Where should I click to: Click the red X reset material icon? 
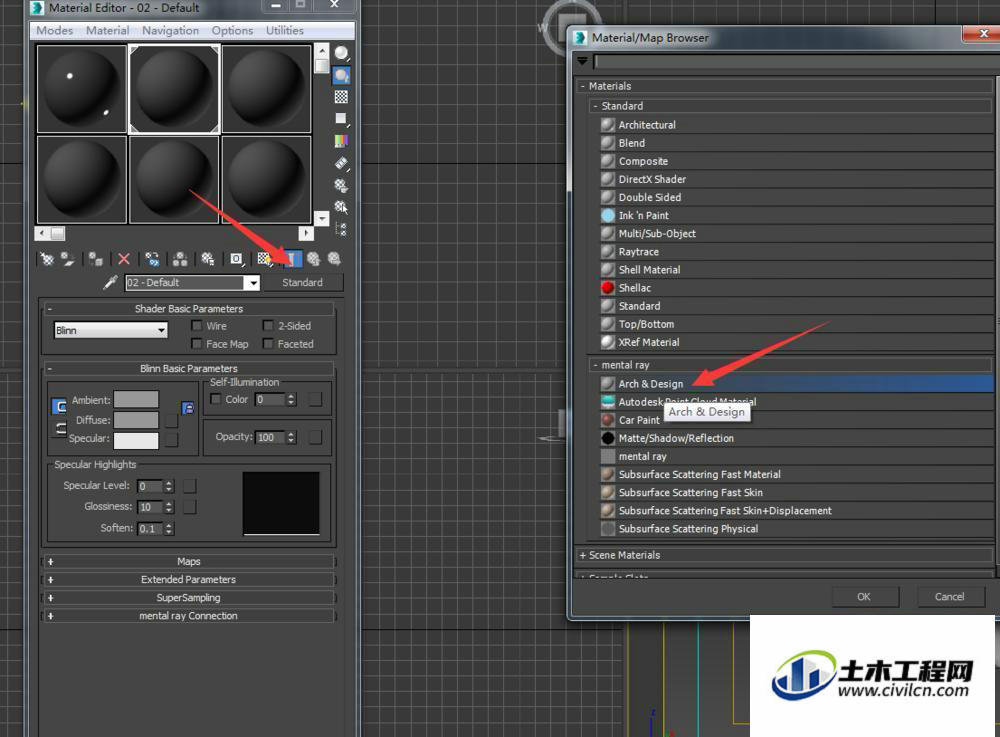point(124,259)
